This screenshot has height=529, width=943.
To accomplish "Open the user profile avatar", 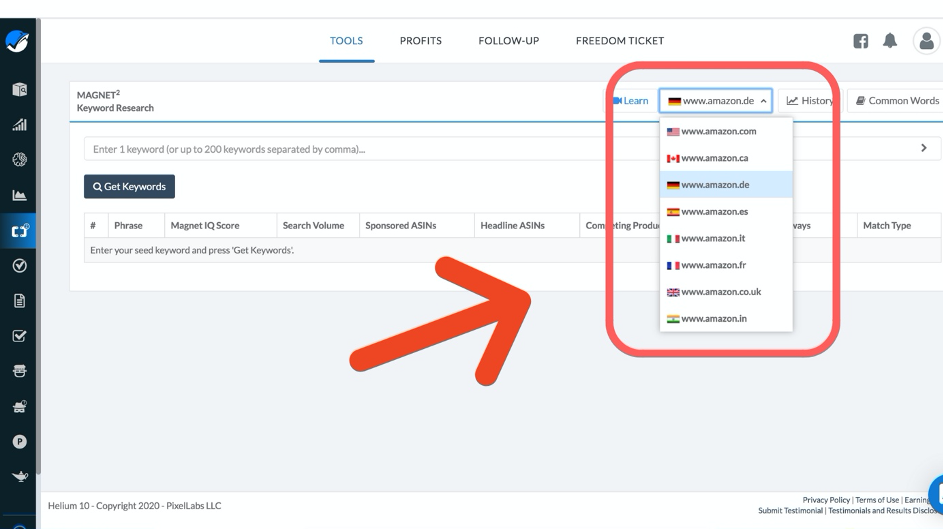I will [927, 41].
